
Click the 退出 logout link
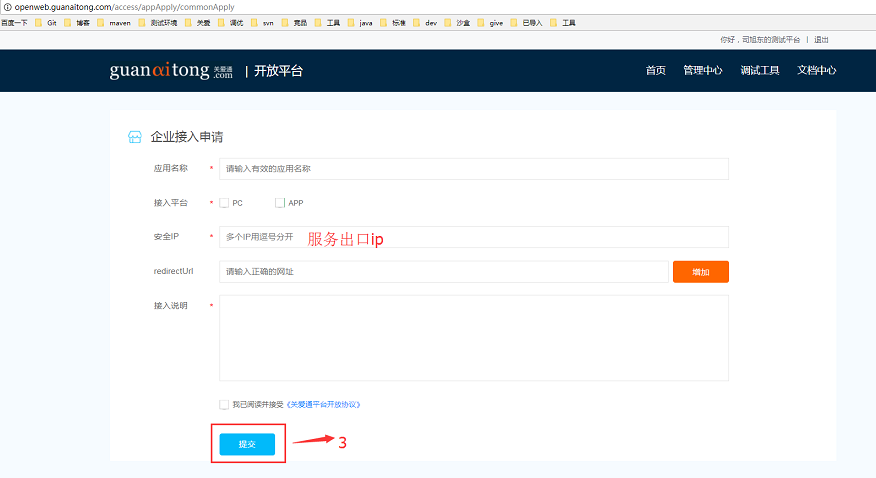pos(821,39)
